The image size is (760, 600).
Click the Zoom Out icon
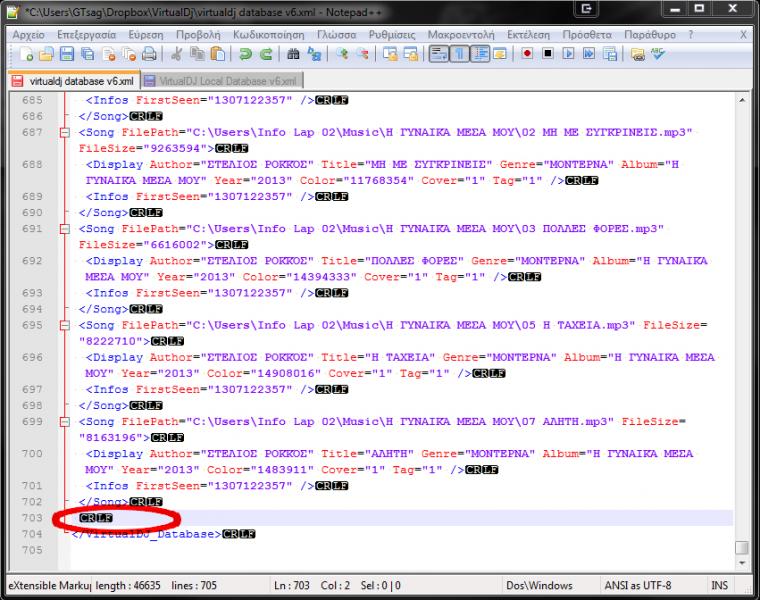[363, 54]
